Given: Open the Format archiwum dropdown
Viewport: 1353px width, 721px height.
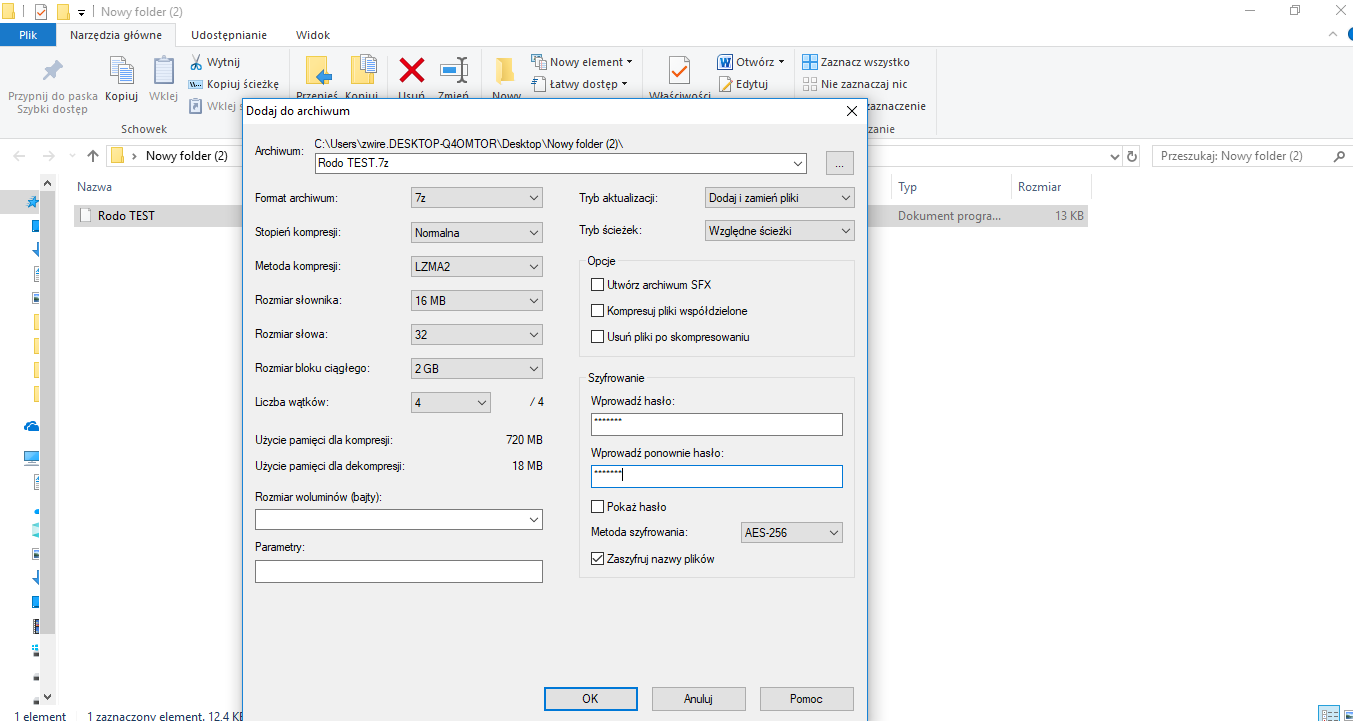Looking at the screenshot, I should click(x=477, y=198).
